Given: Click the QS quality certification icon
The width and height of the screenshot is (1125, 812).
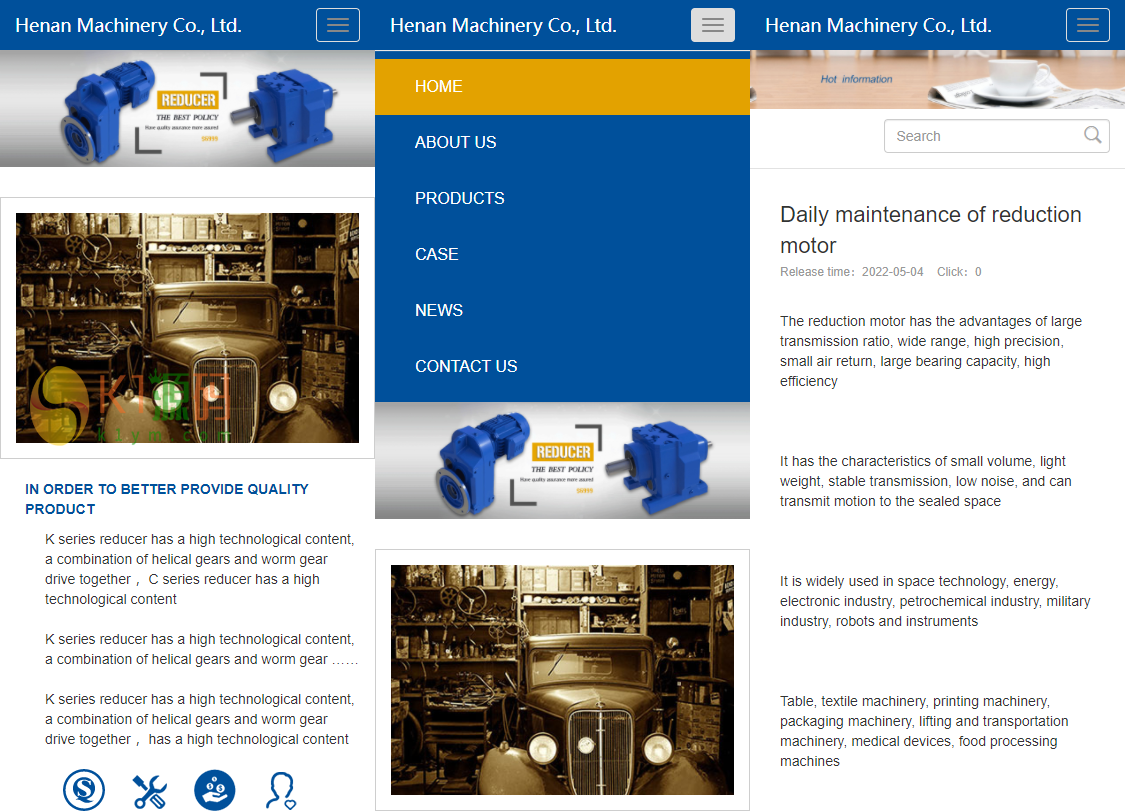Looking at the screenshot, I should tap(84, 790).
